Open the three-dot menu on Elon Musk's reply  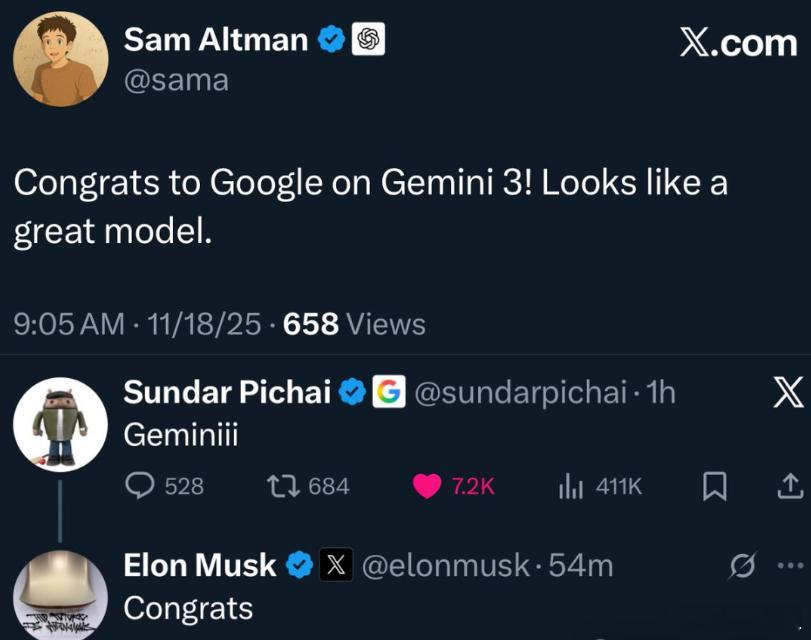coord(790,565)
